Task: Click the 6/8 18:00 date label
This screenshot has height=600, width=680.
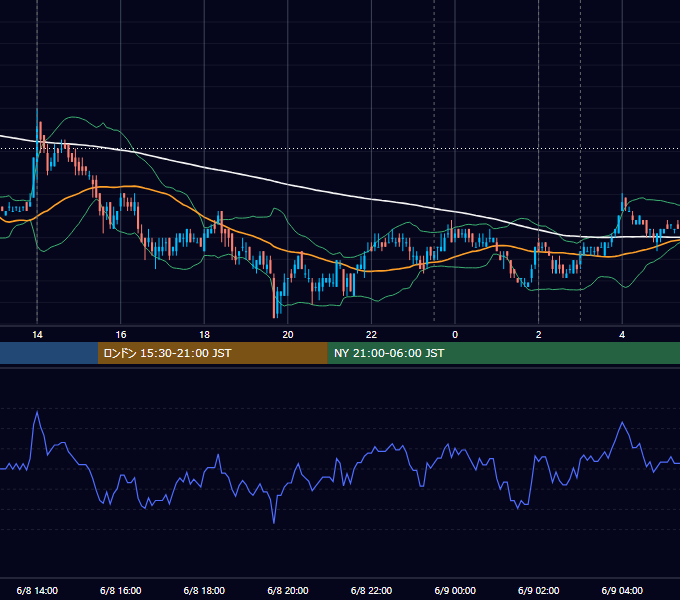Action: coord(204,591)
